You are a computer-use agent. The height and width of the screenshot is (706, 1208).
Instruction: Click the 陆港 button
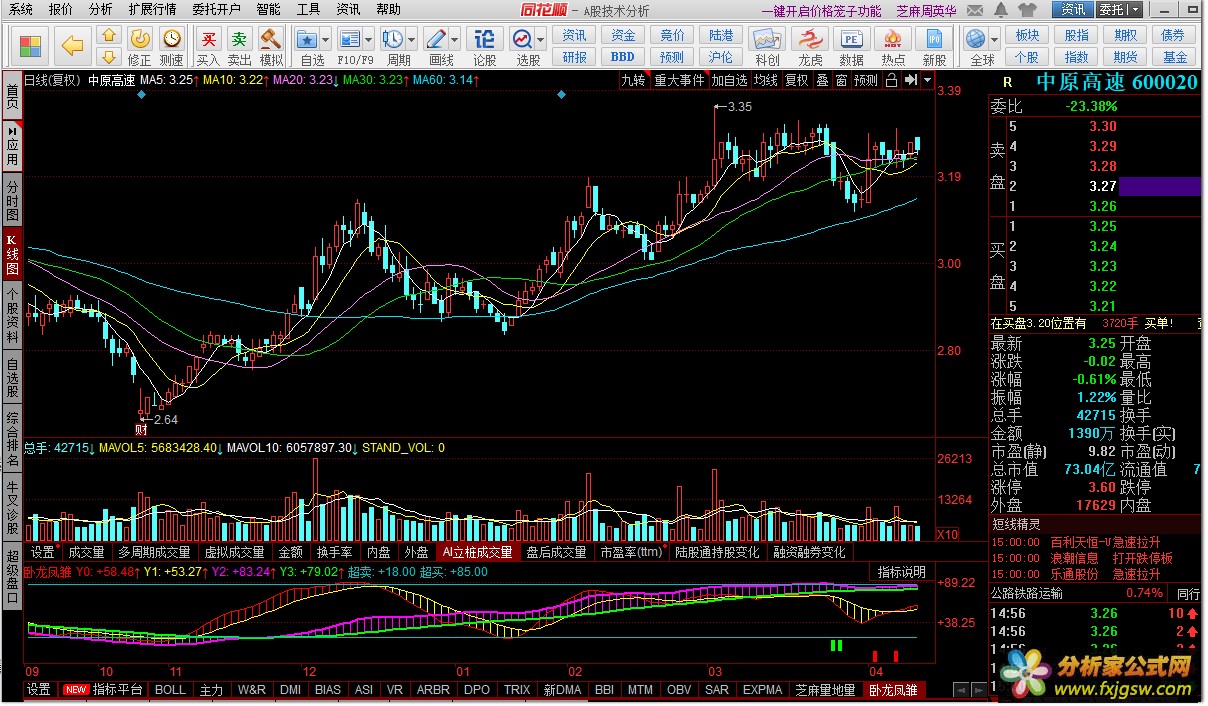click(x=721, y=36)
